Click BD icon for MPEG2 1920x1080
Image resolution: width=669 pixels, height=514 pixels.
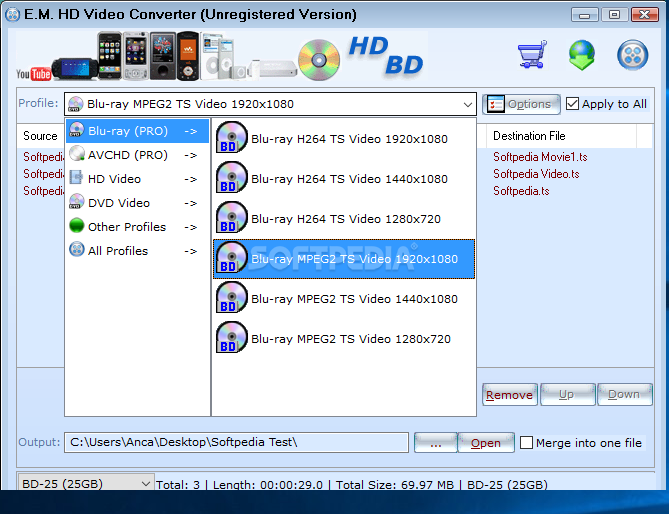[231, 257]
